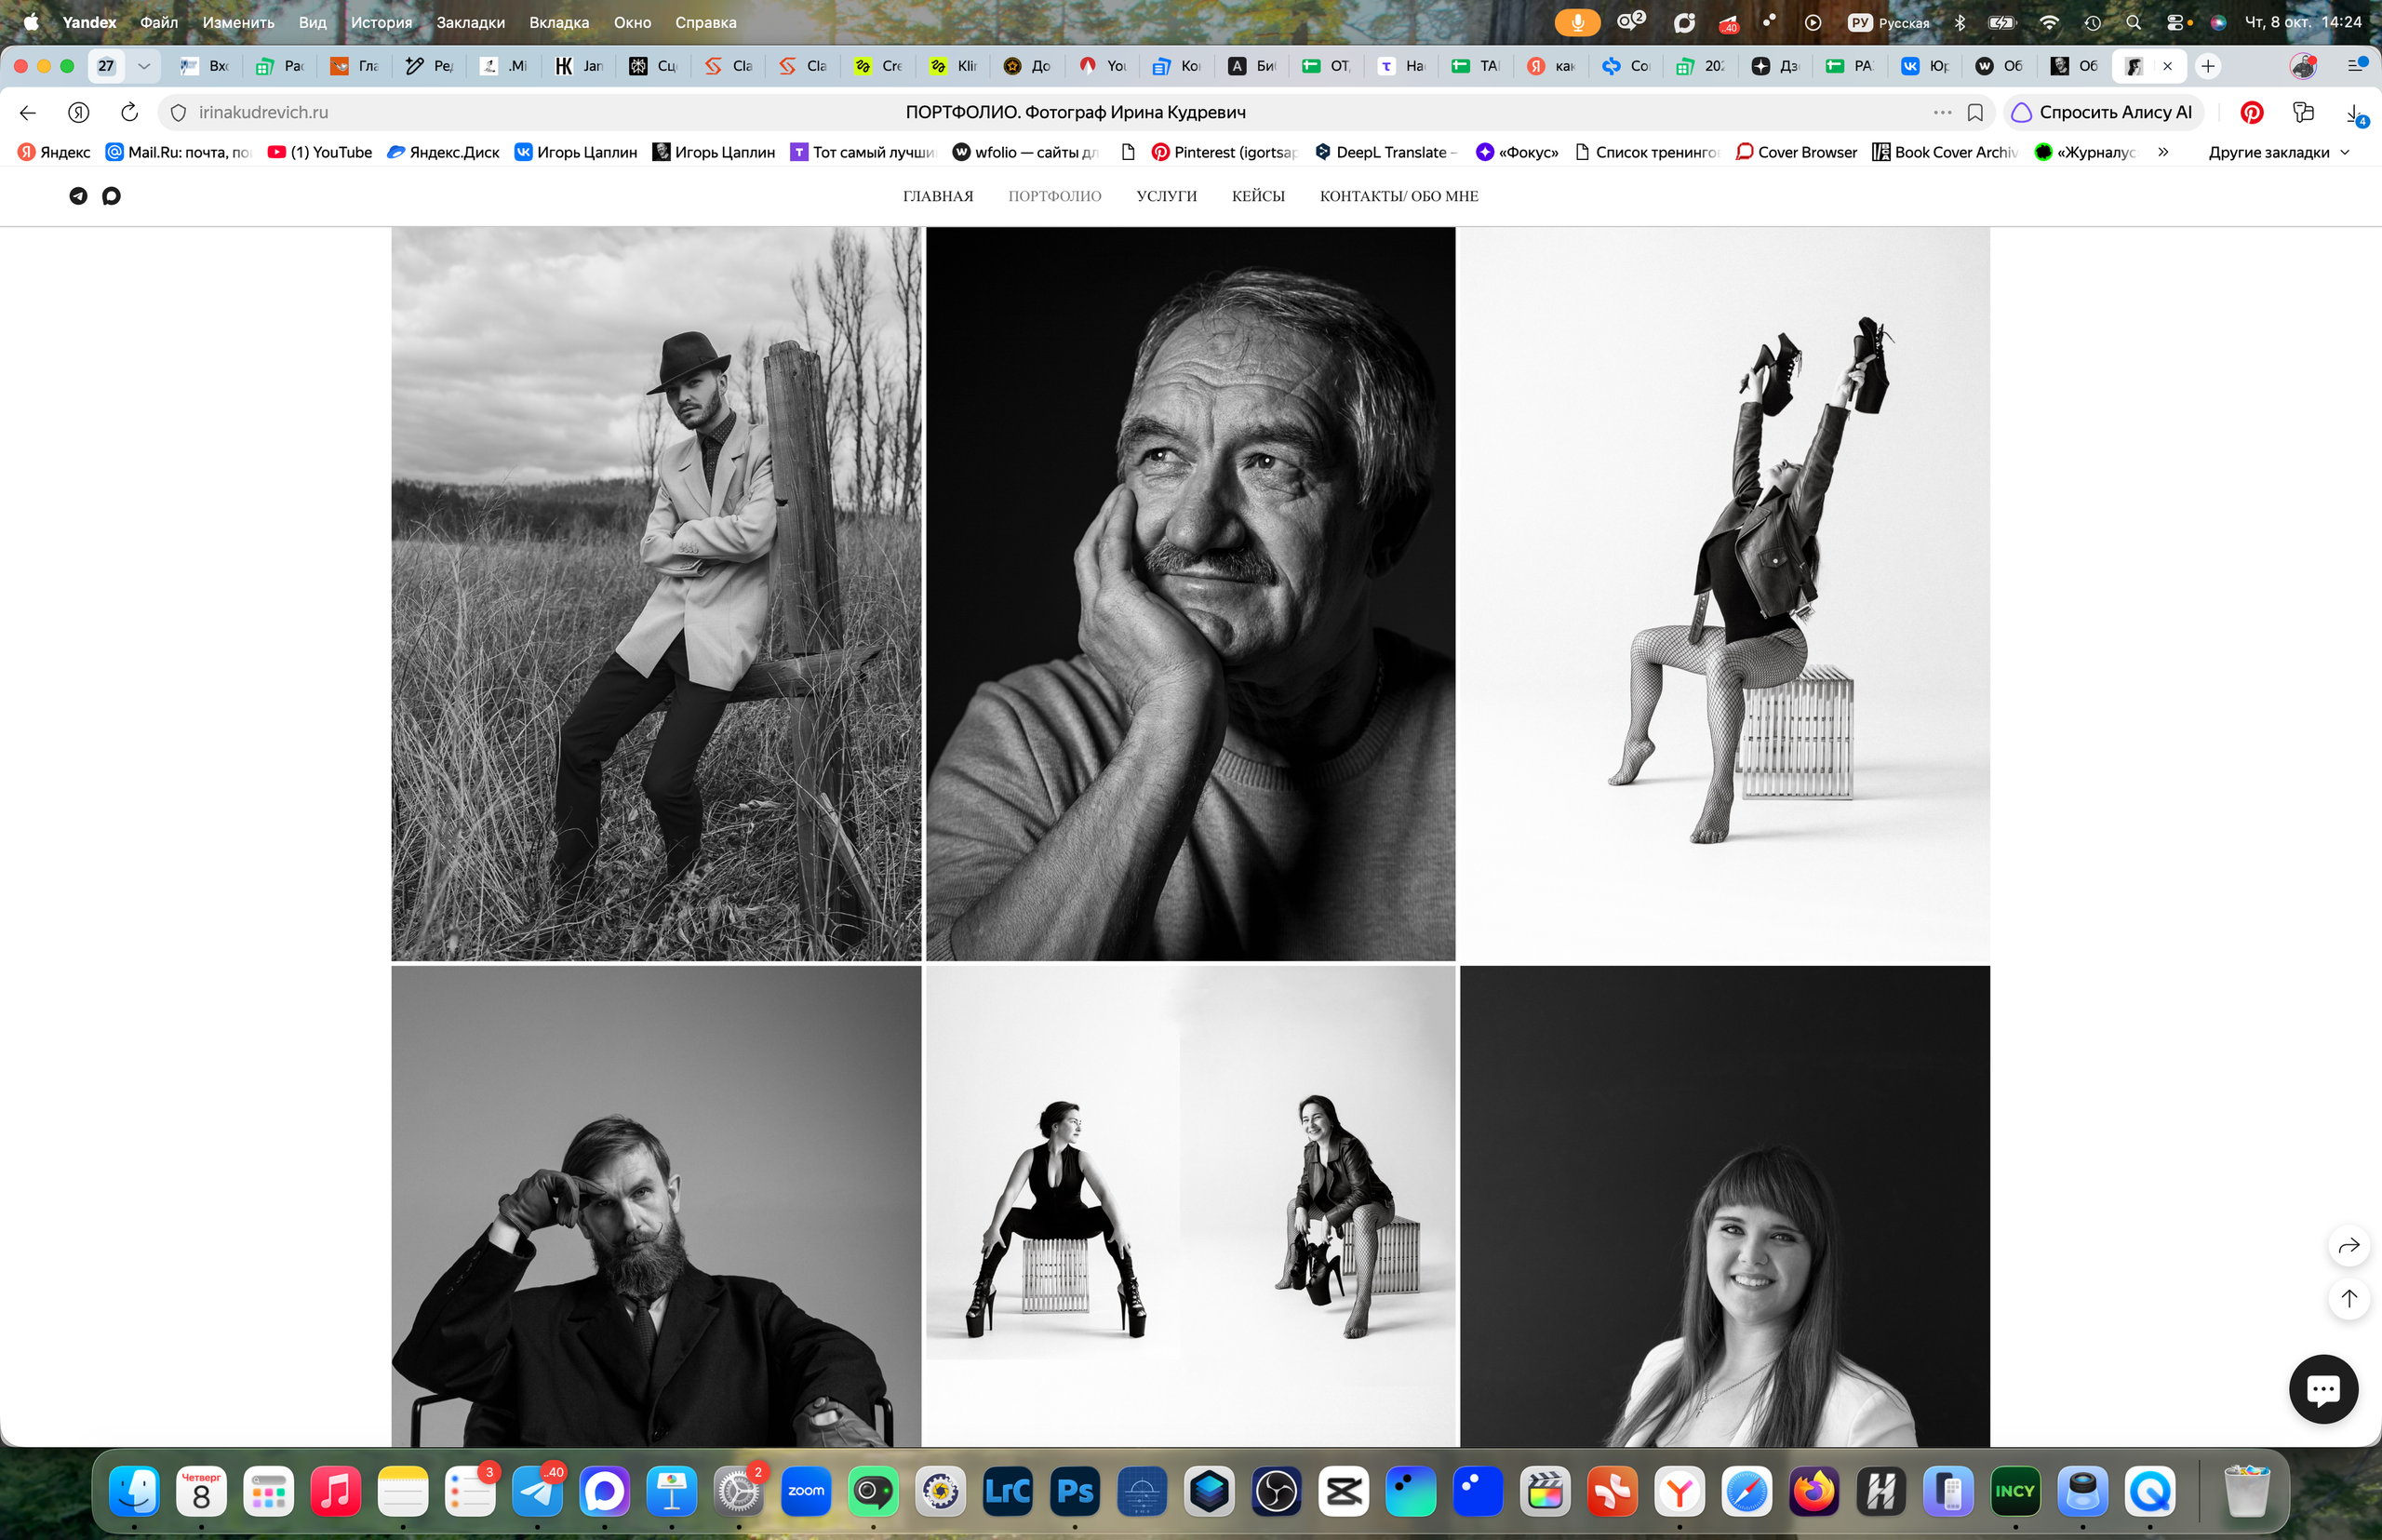
Task: Open the live chat widget button
Action: [x=2323, y=1389]
